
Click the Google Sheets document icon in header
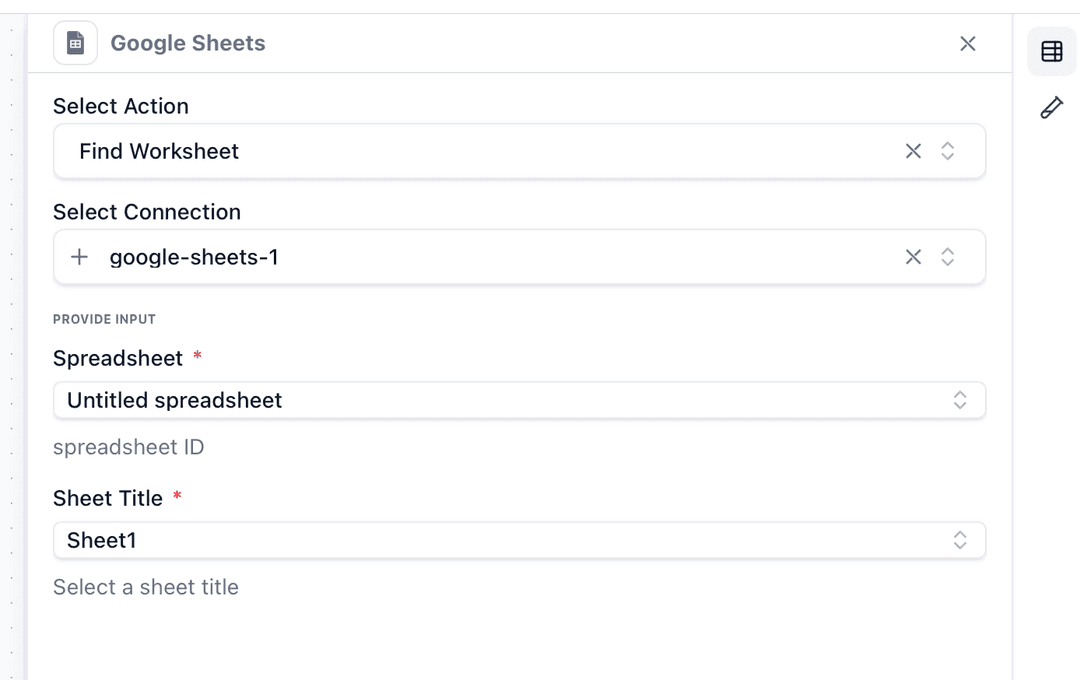75,43
